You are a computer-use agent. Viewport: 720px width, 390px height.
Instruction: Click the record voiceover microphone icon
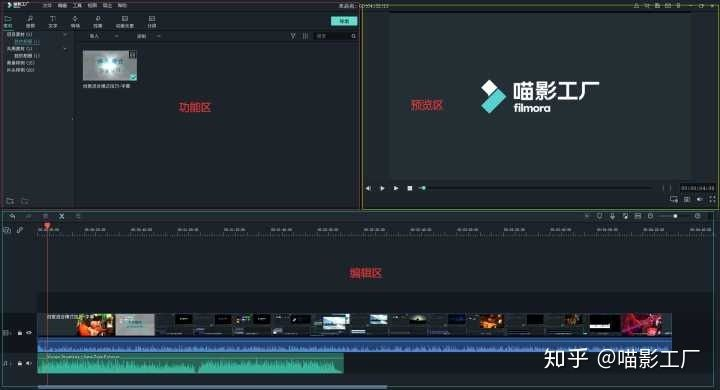613,216
